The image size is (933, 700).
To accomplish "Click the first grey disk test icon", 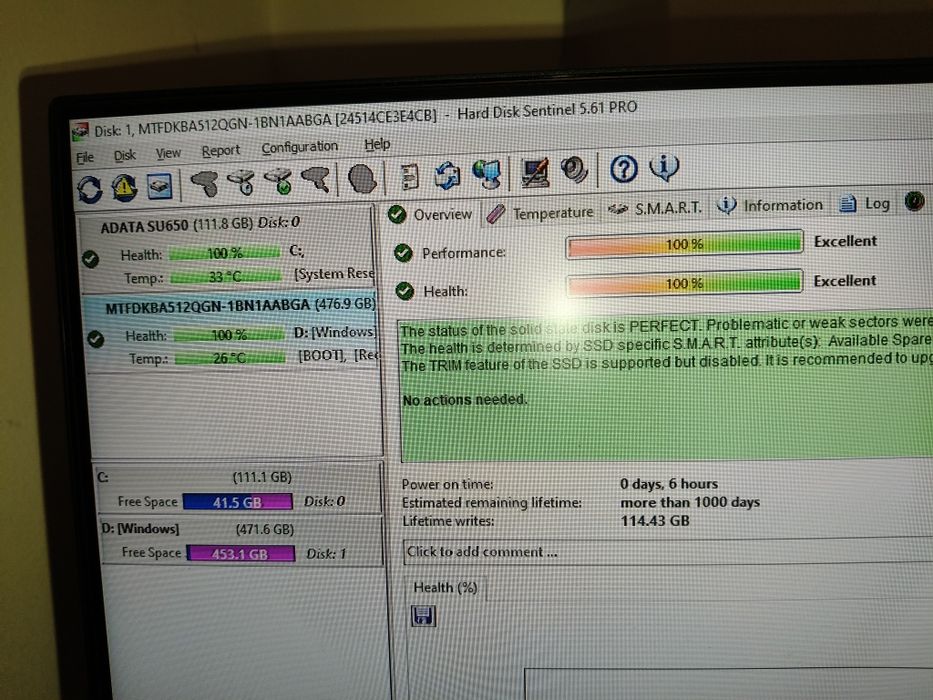I will [x=204, y=183].
